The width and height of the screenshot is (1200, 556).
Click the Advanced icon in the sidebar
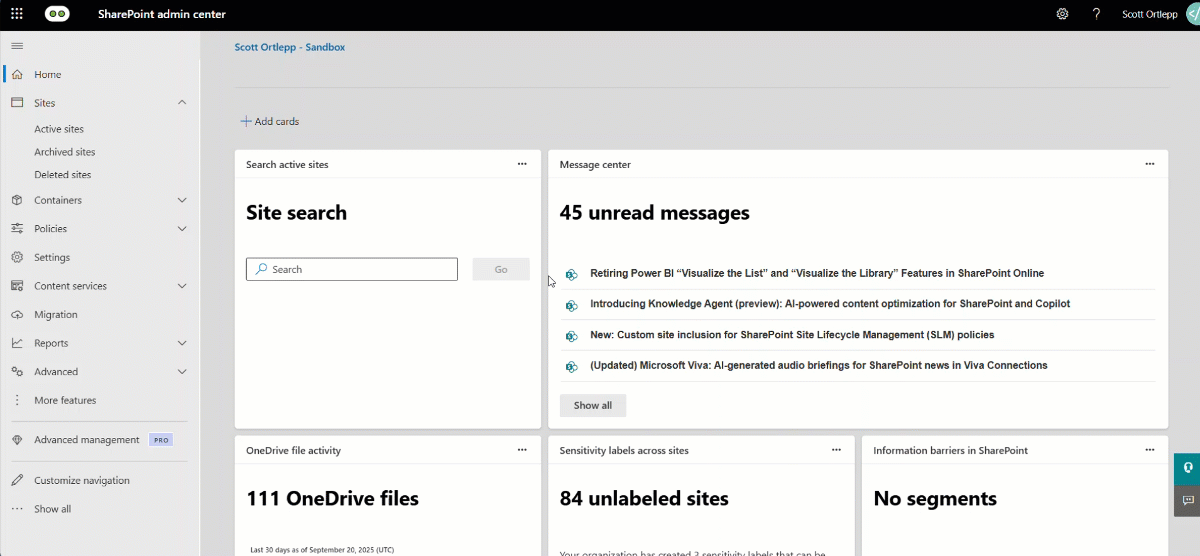17,371
